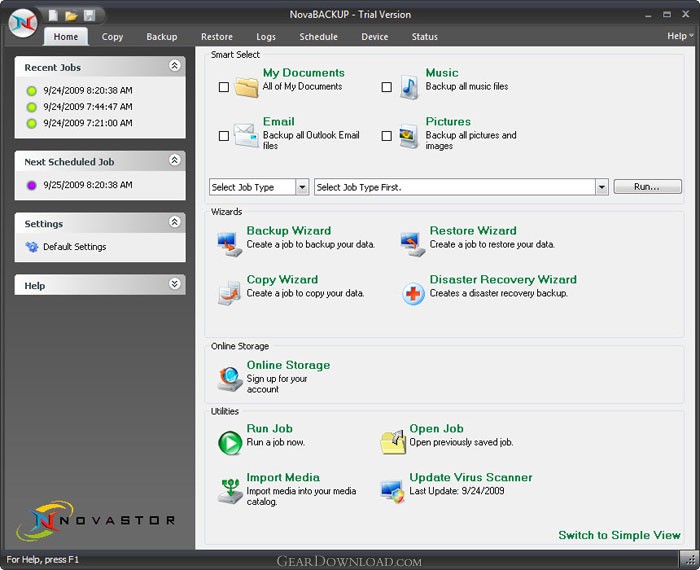Click the My Documents folder icon
The height and width of the screenshot is (570, 700).
coord(246,86)
